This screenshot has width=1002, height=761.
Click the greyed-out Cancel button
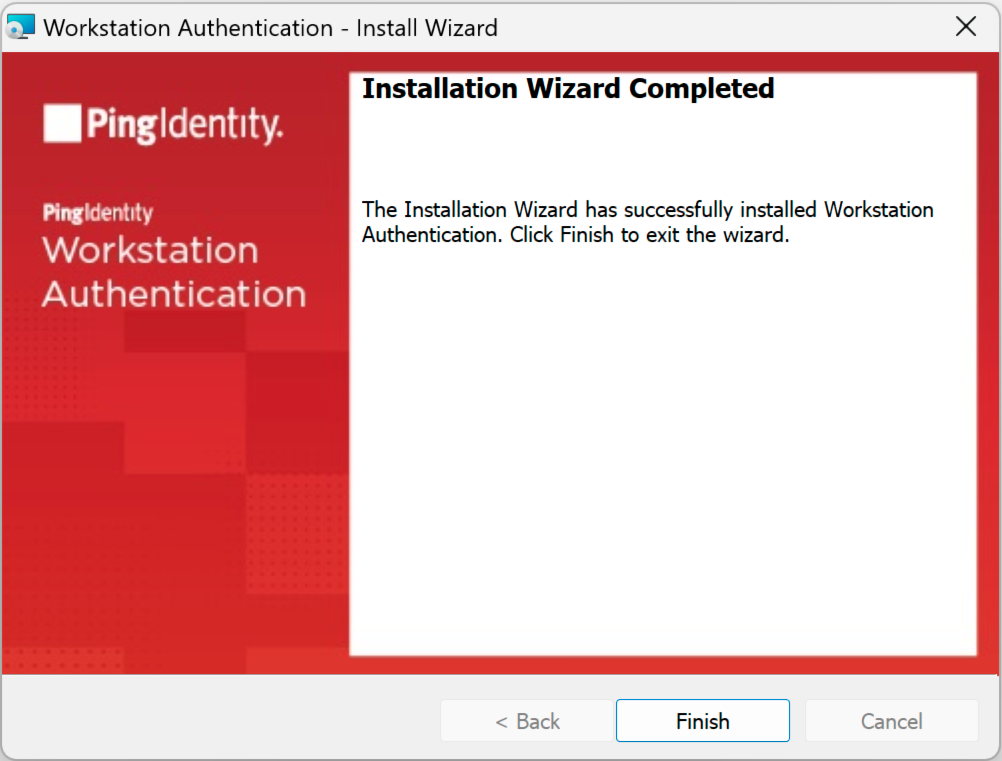click(x=891, y=721)
